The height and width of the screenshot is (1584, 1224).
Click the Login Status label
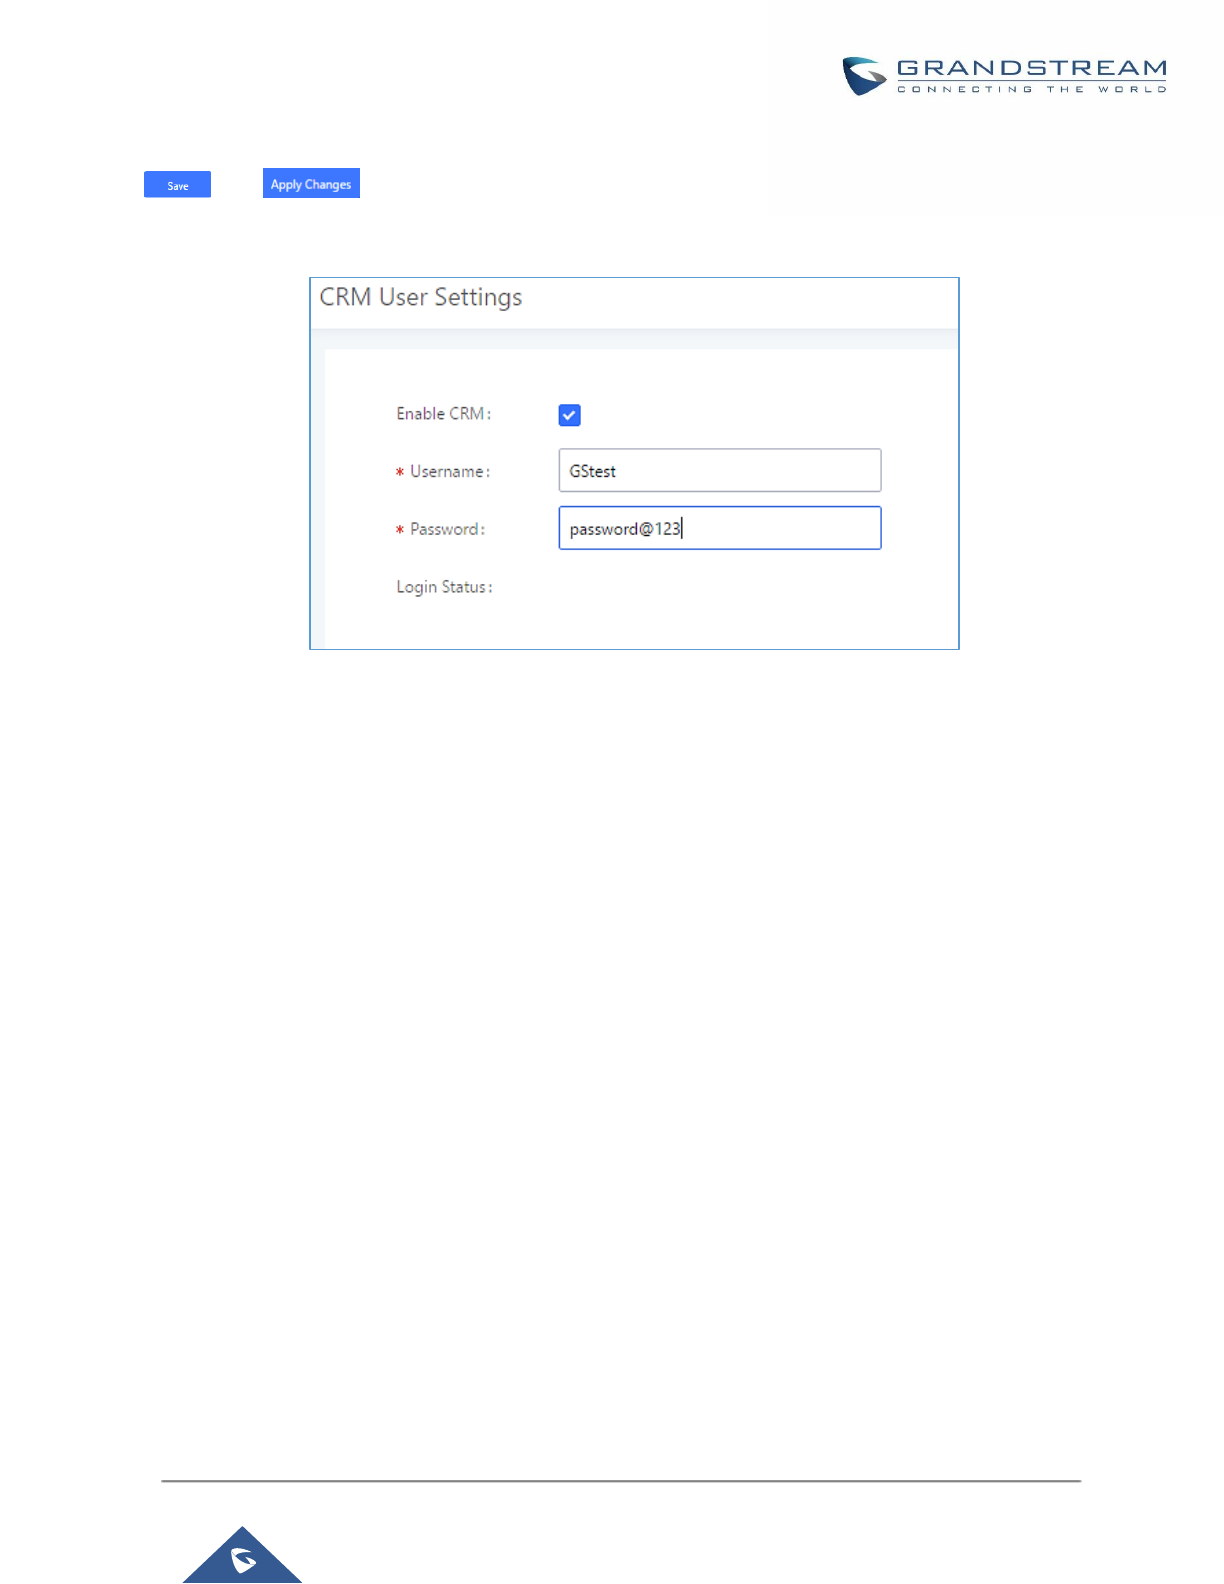(x=445, y=587)
